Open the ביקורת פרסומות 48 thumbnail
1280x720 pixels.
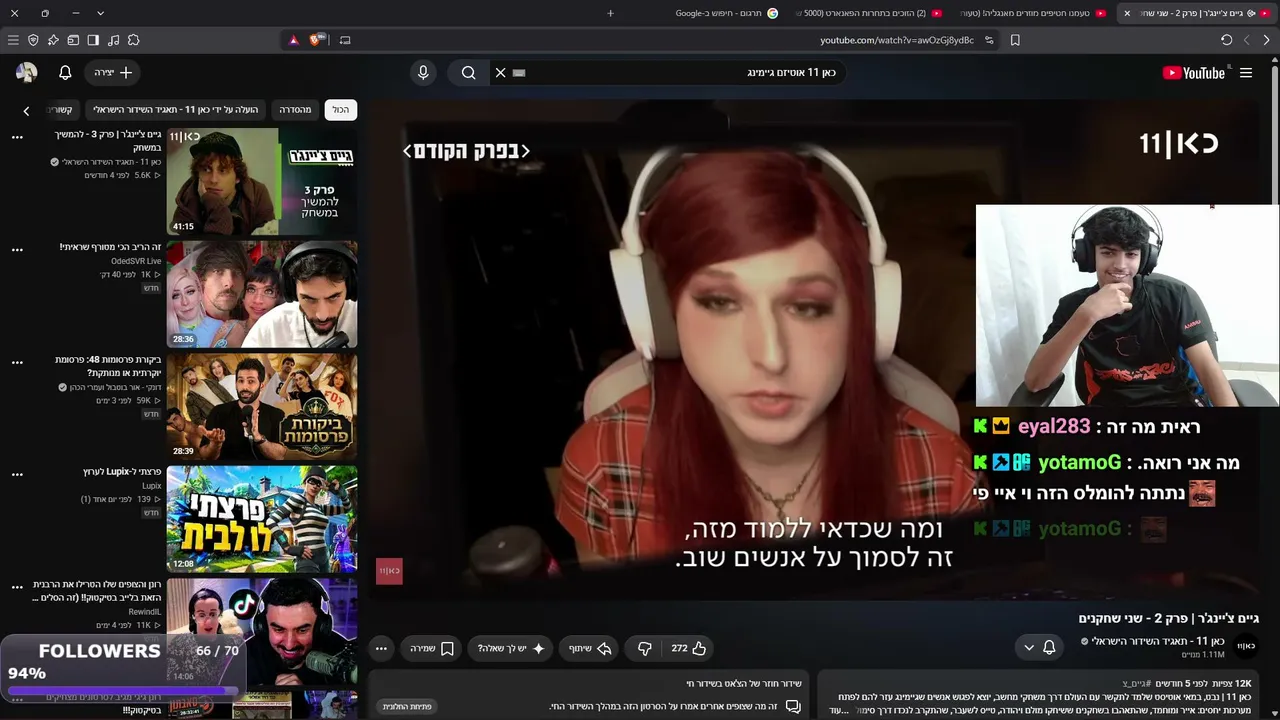(x=262, y=407)
